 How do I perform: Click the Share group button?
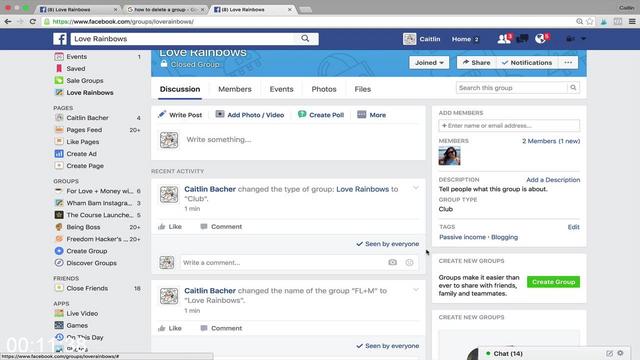[476, 62]
